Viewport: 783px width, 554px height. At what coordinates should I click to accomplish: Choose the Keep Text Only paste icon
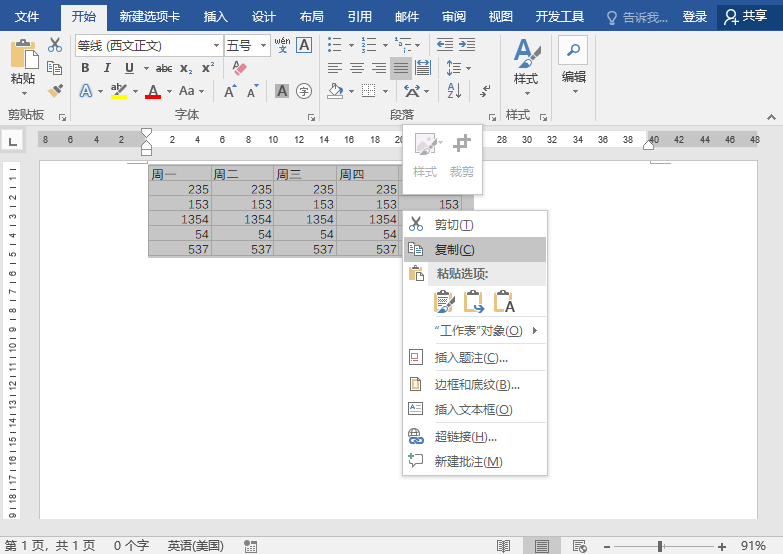point(504,302)
